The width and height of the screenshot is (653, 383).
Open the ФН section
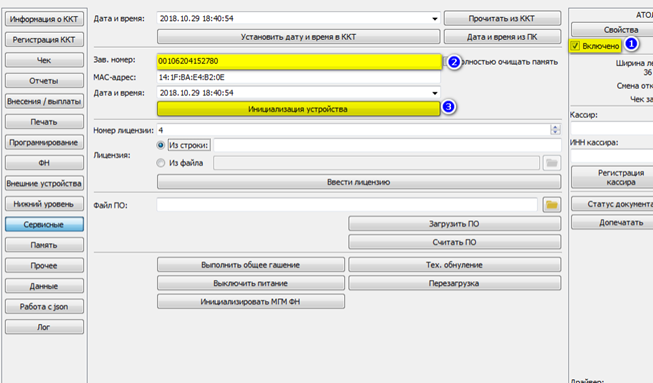click(44, 163)
